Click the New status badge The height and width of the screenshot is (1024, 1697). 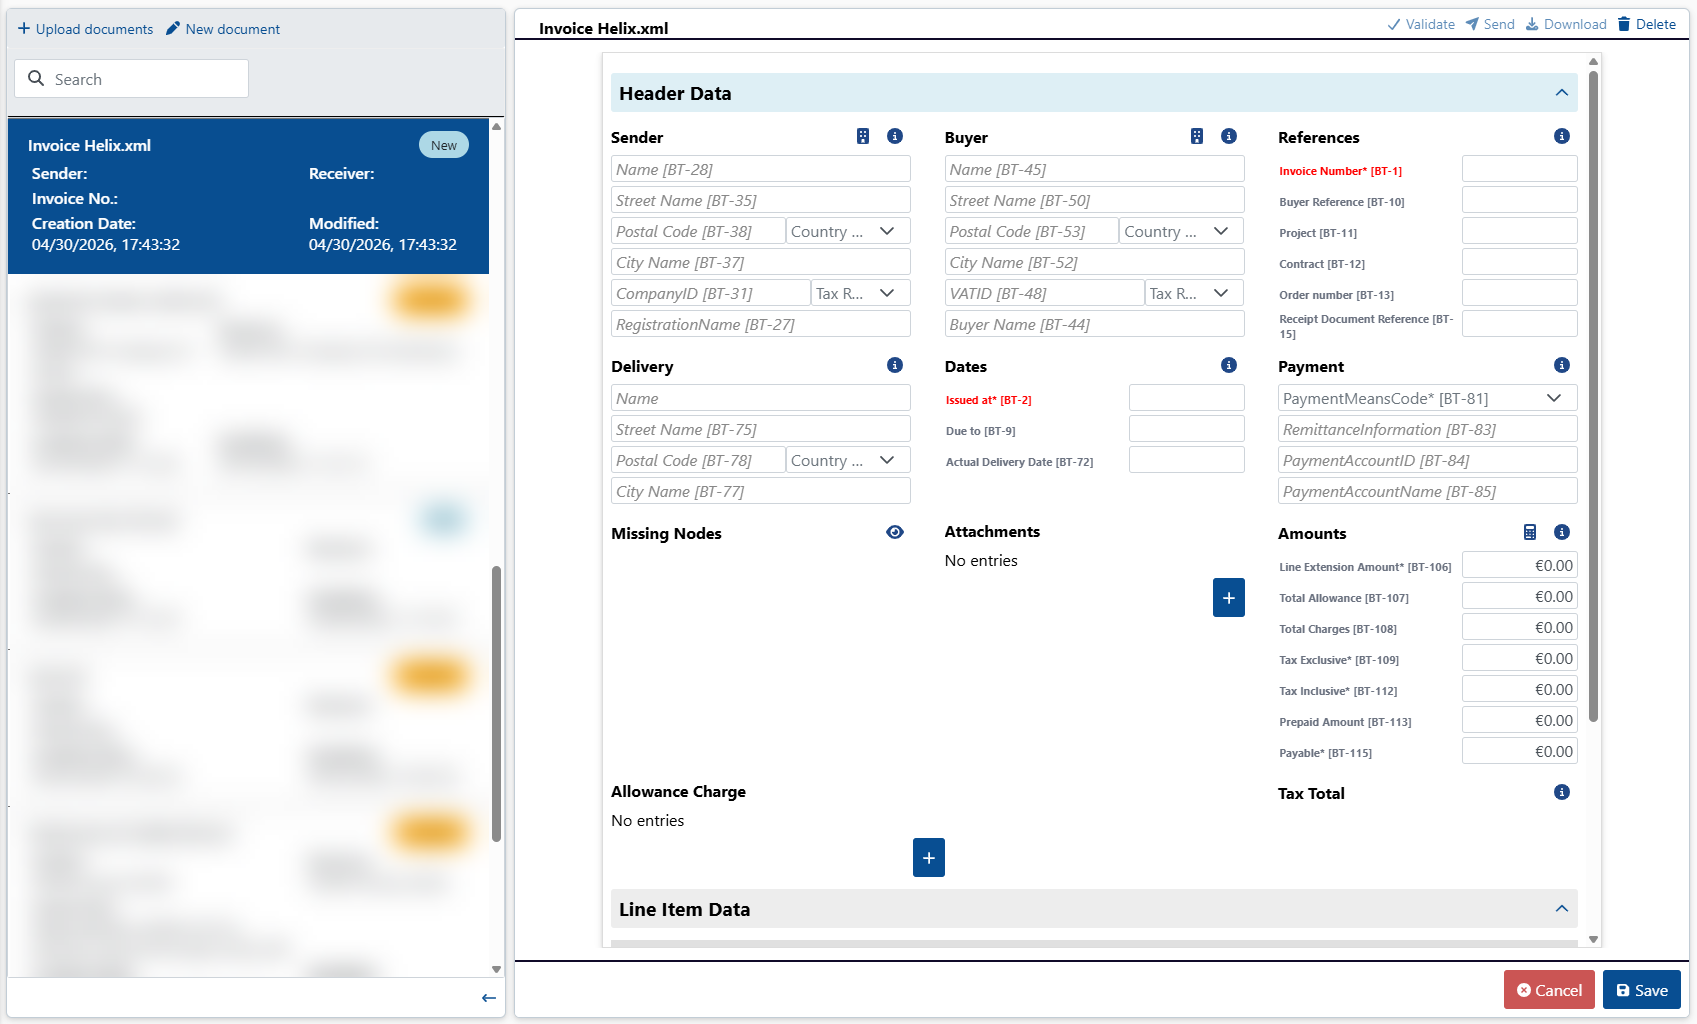coord(444,145)
